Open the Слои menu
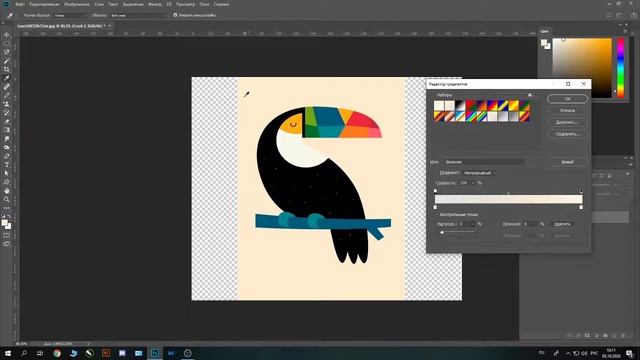The image size is (640, 360). click(99, 4)
